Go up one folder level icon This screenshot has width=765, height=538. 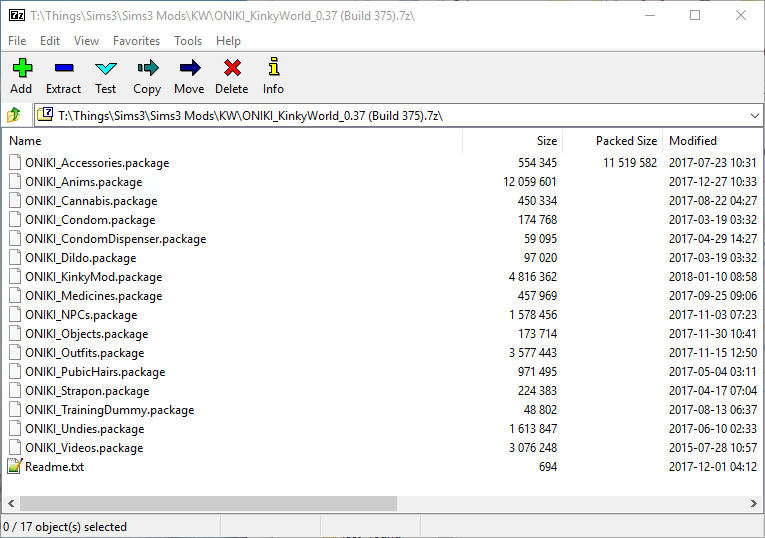(x=14, y=116)
